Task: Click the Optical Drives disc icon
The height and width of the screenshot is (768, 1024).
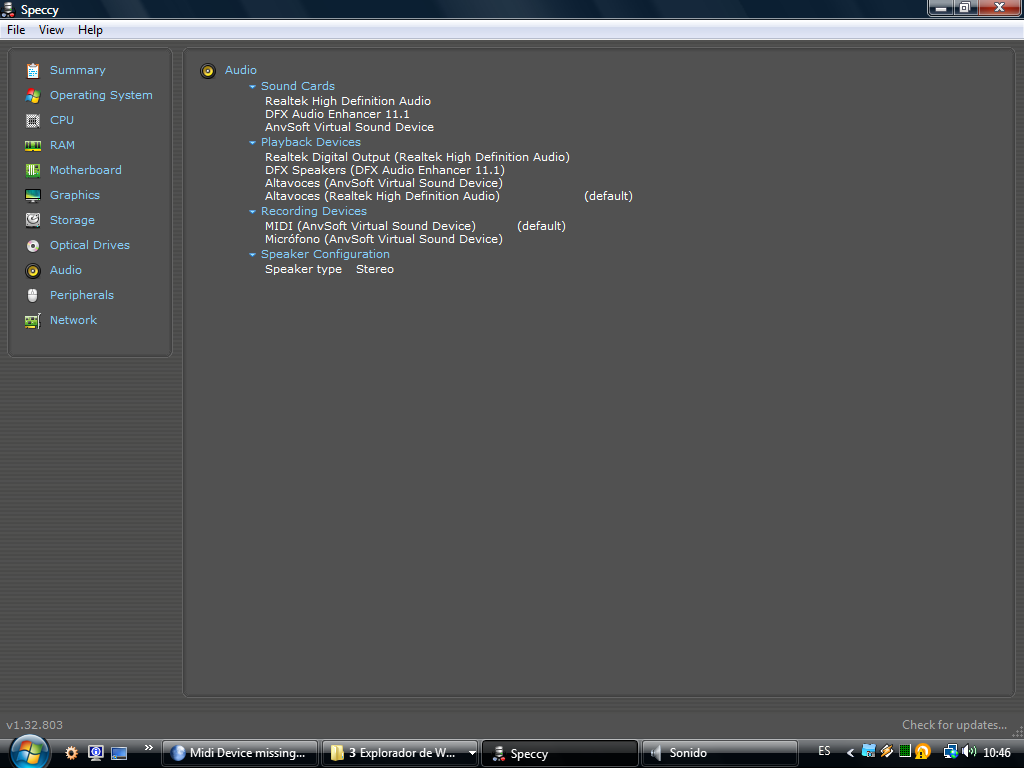Action: point(33,246)
